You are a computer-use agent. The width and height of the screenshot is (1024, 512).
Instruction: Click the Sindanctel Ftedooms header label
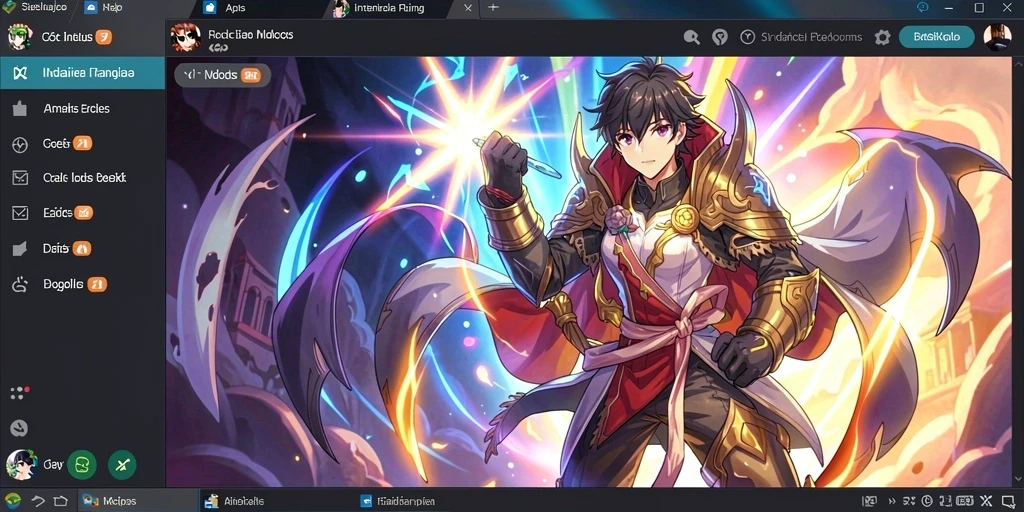[x=811, y=37]
